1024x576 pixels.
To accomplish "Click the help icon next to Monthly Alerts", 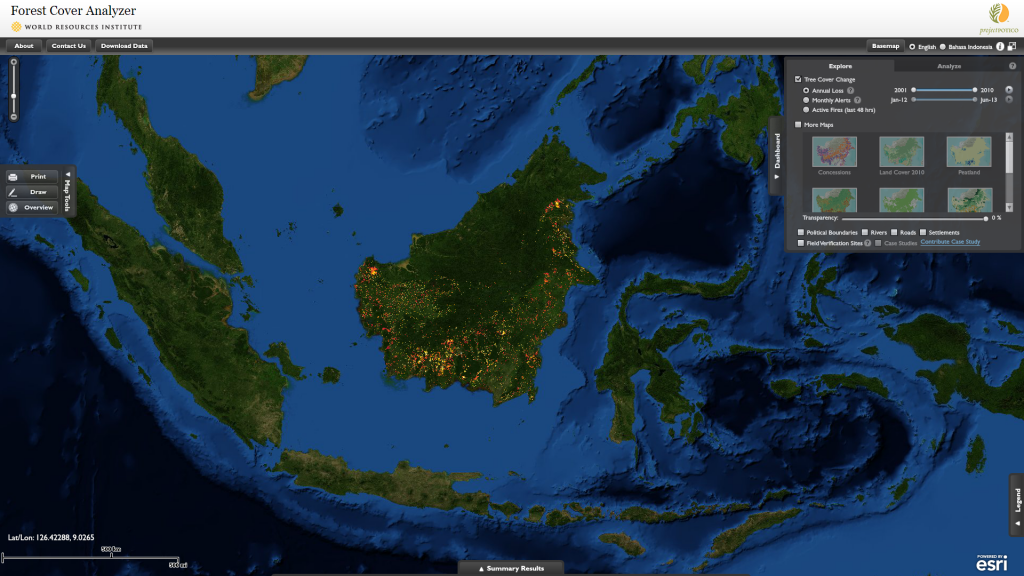I will [x=858, y=100].
